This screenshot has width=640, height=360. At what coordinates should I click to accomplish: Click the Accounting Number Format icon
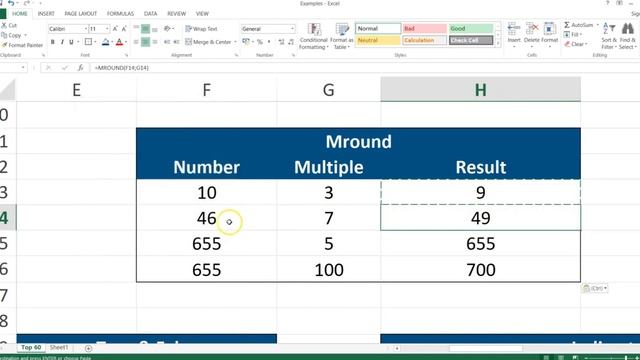(246, 42)
